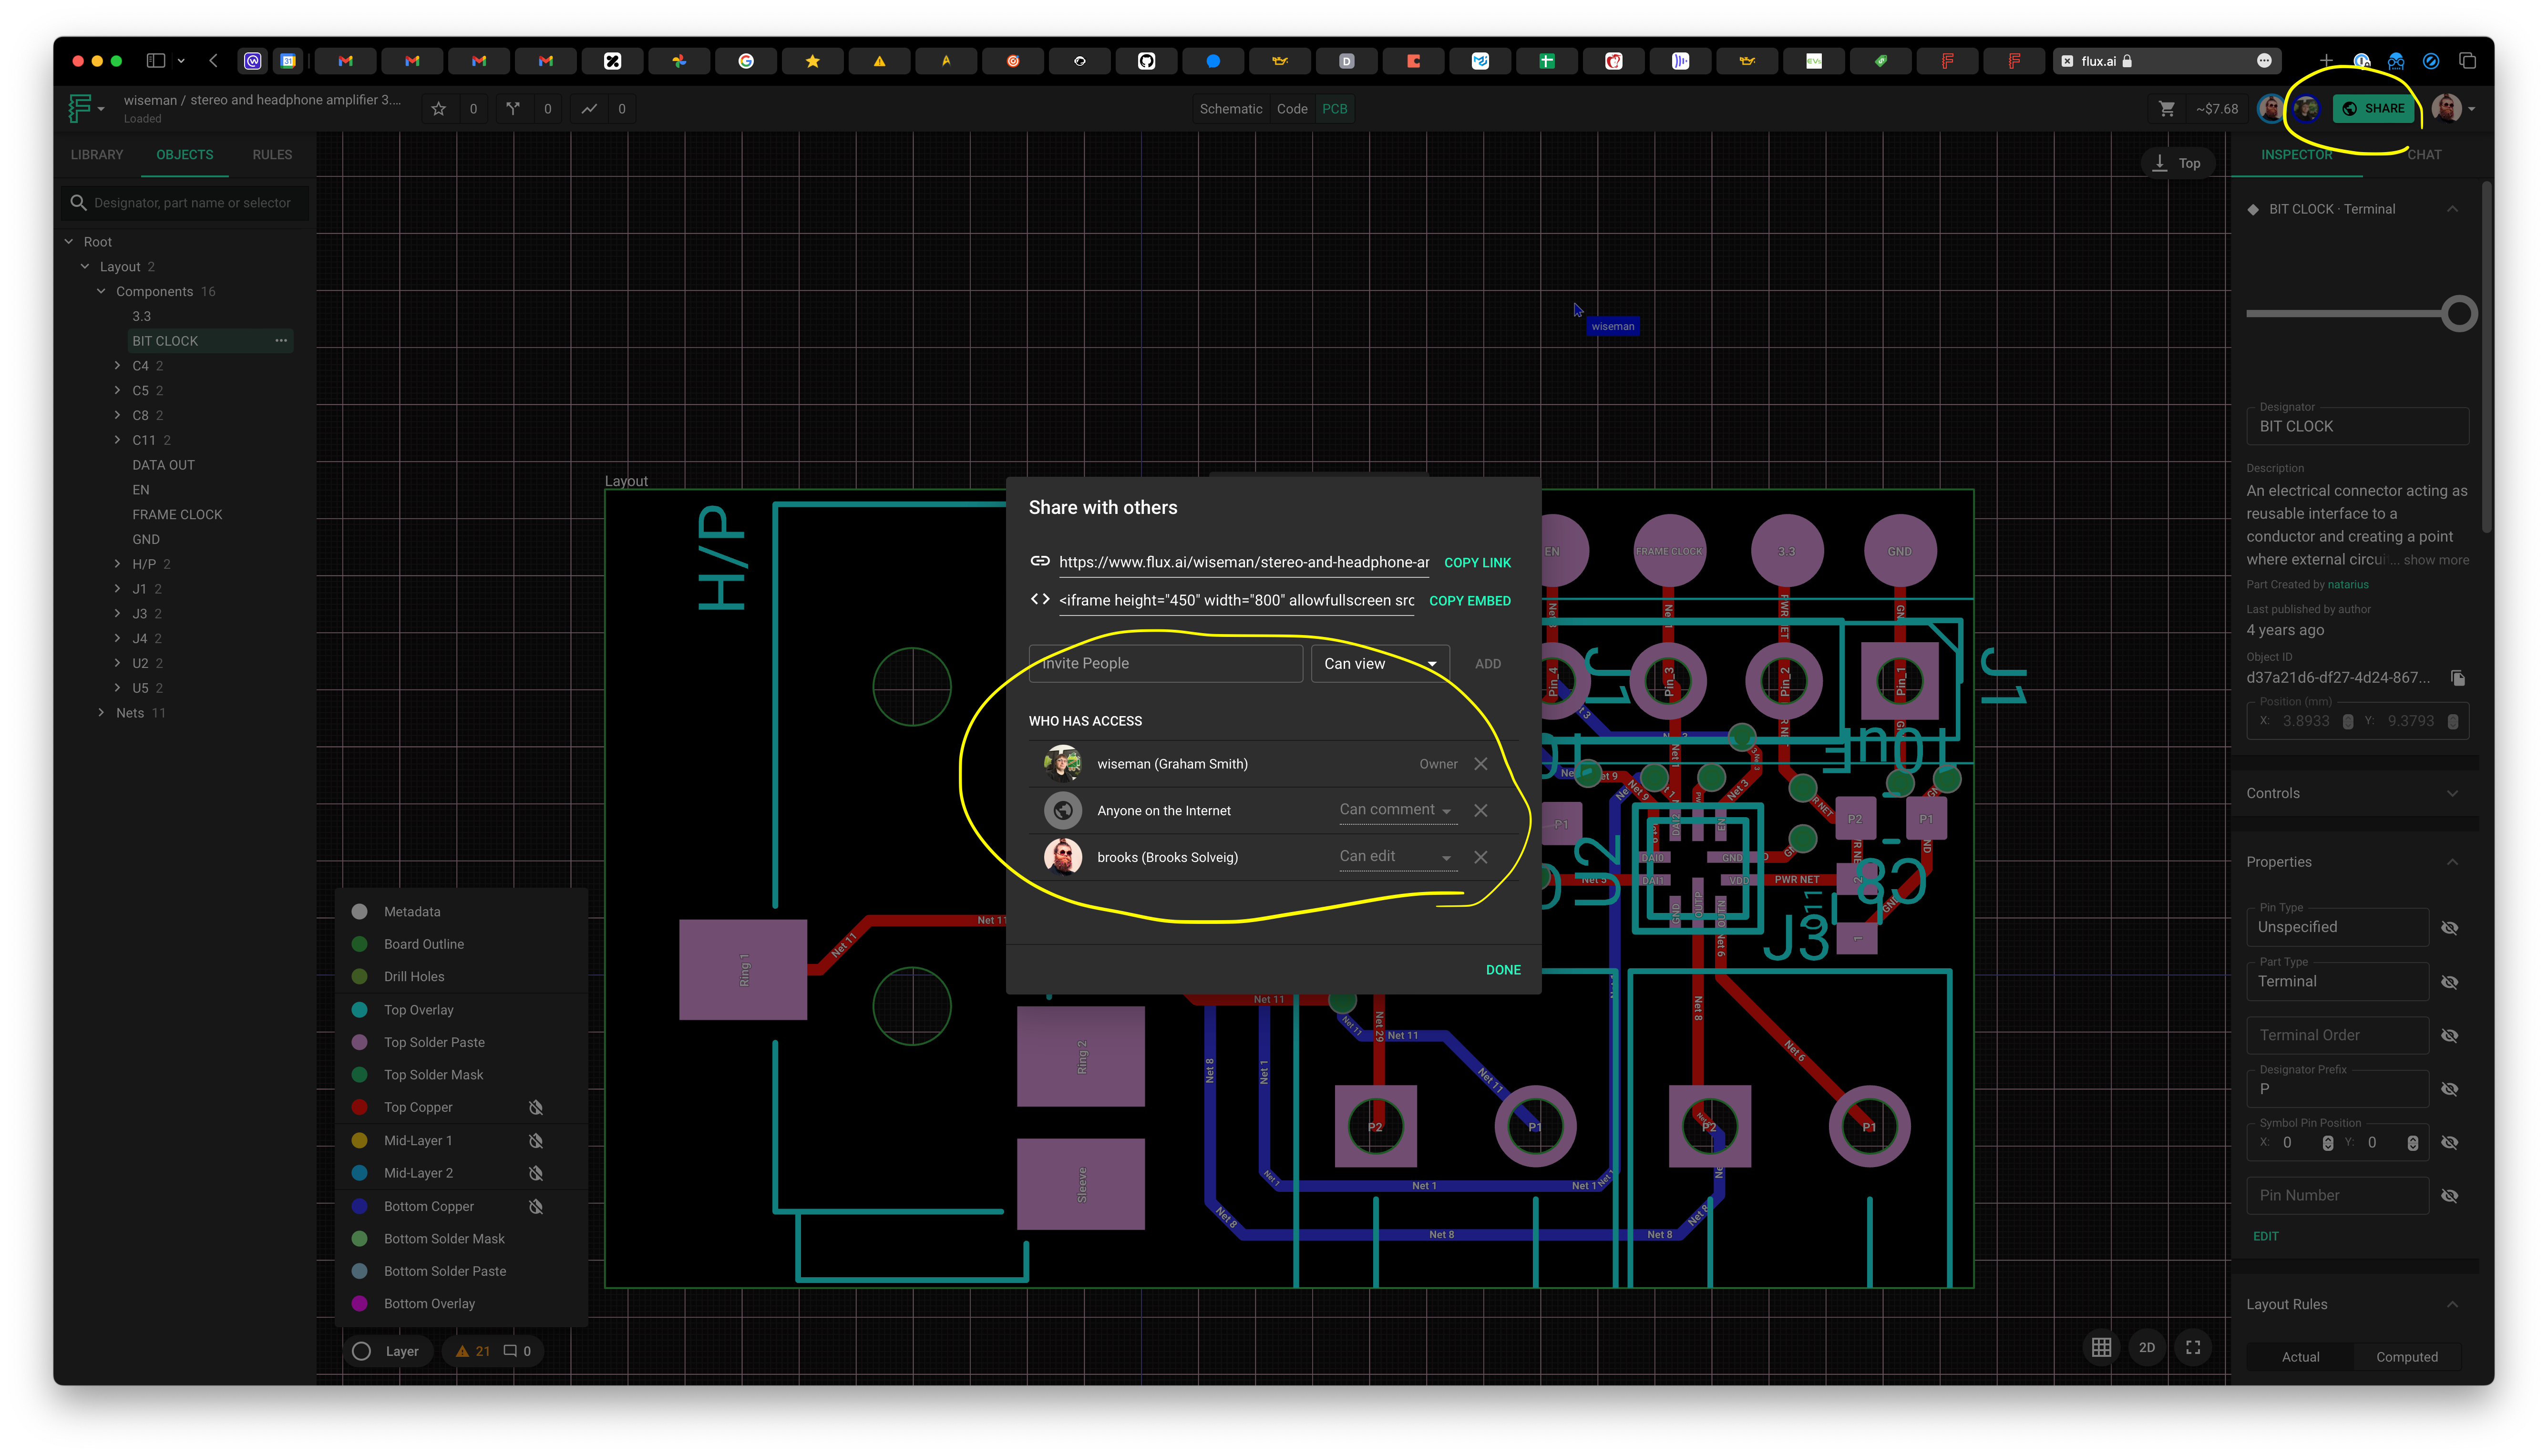Click the search icon in Objects panel
The image size is (2548, 1456).
pyautogui.click(x=78, y=202)
